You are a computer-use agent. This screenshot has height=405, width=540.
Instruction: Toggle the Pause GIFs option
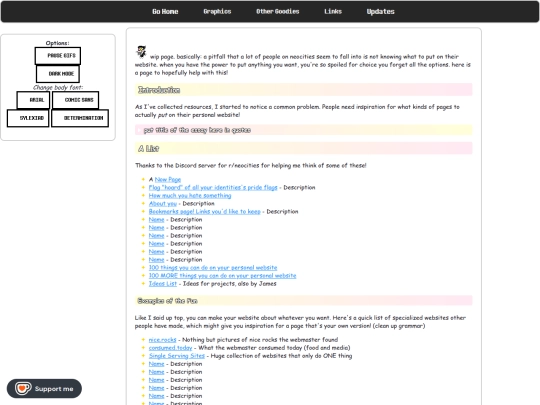(x=58, y=56)
